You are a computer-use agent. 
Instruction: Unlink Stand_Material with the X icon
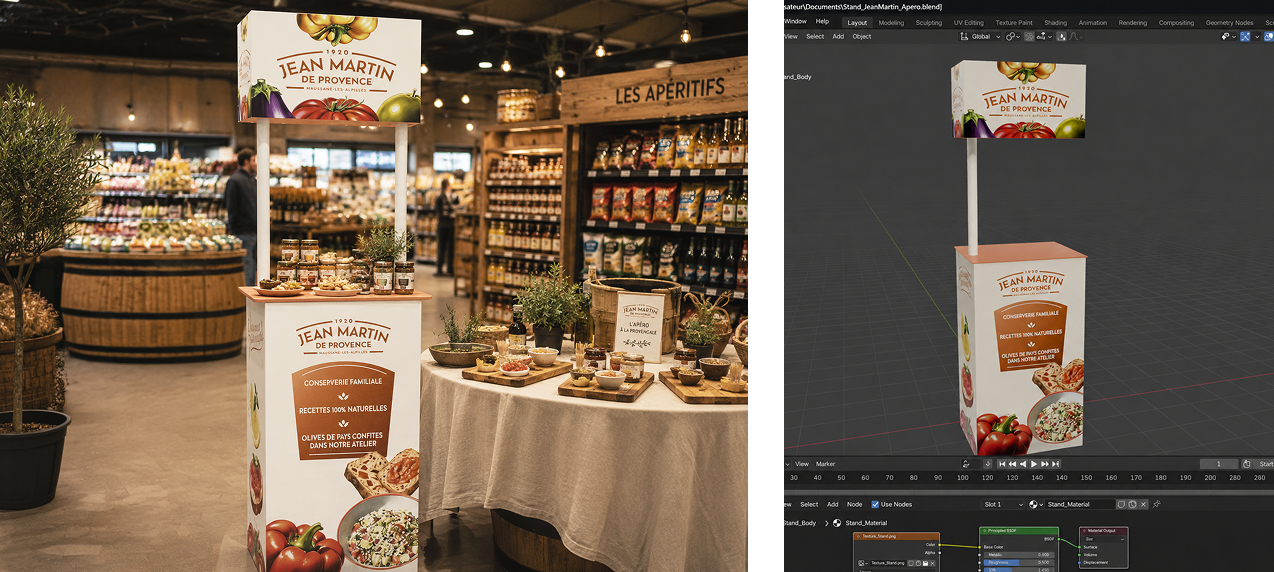click(1143, 504)
